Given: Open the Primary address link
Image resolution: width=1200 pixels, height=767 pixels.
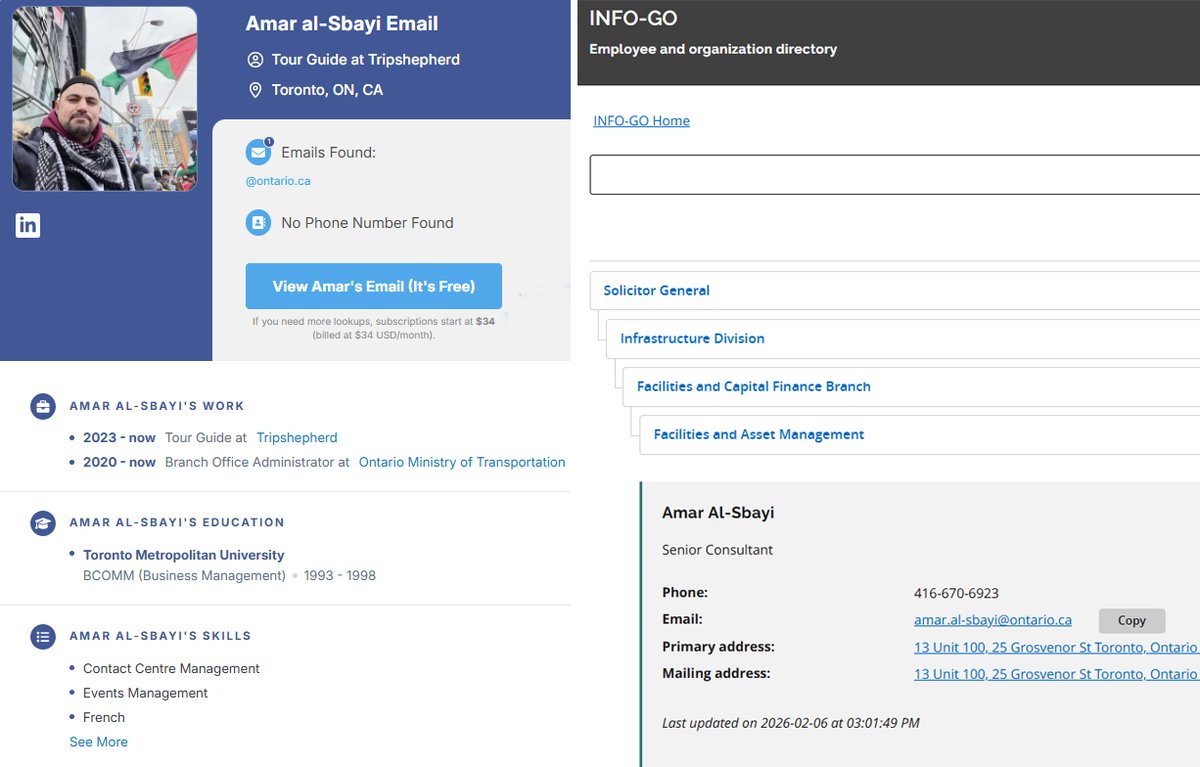Looking at the screenshot, I should (x=1056, y=647).
